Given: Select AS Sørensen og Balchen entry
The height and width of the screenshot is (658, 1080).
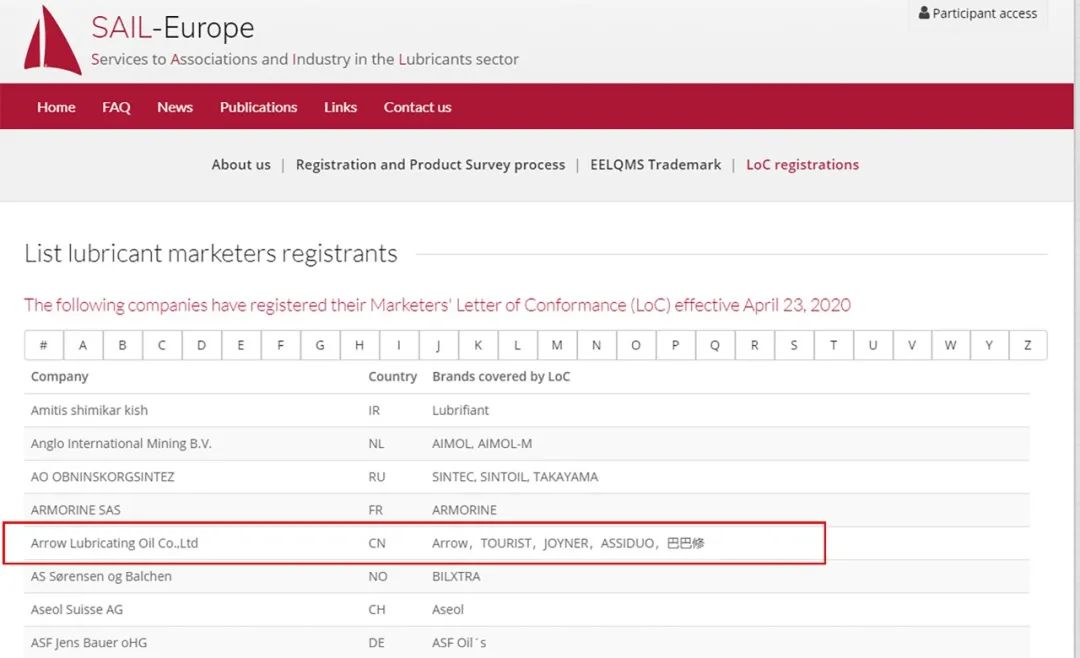Looking at the screenshot, I should click(x=101, y=576).
